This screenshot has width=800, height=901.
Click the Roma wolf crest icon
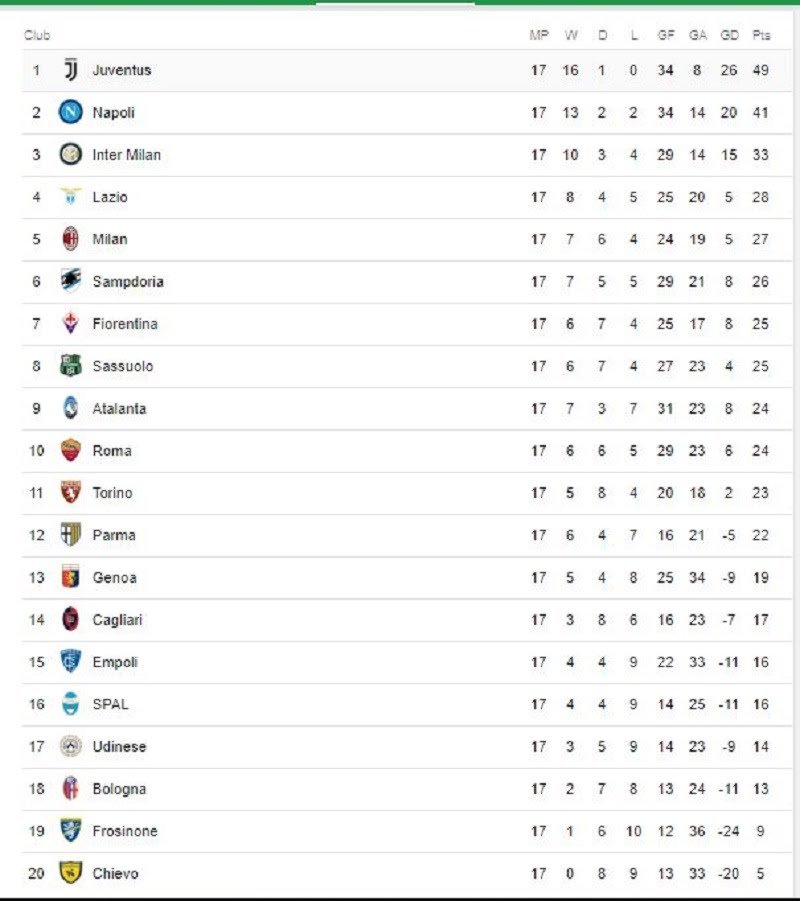[x=71, y=450]
